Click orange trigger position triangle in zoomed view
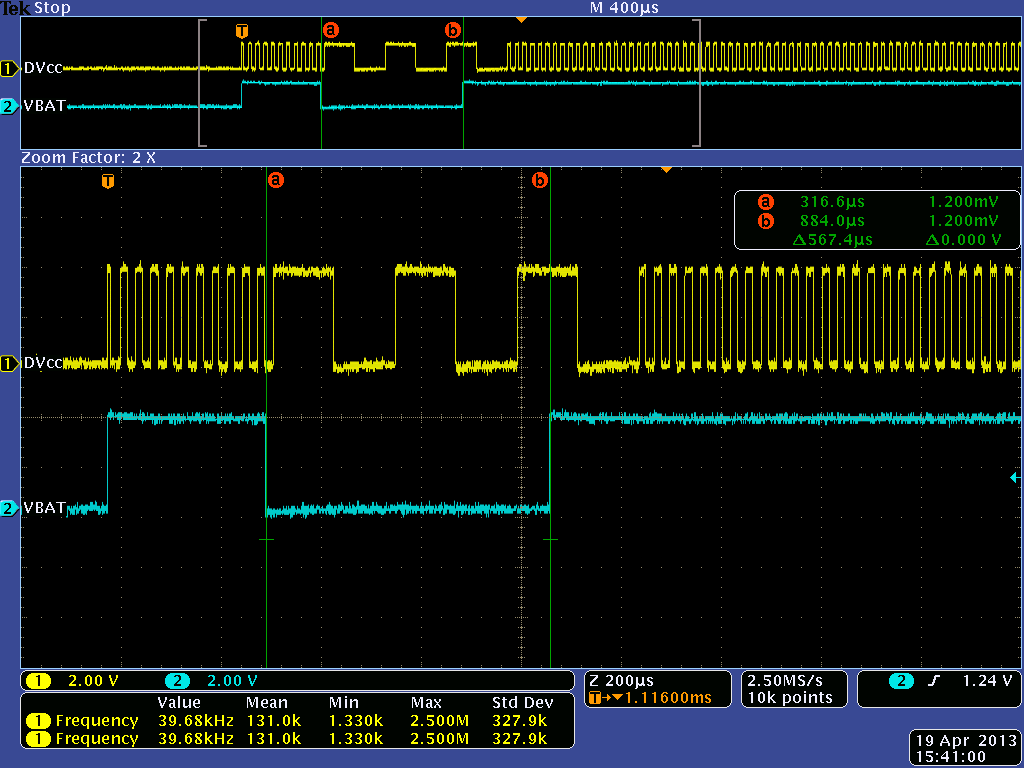Image resolution: width=1024 pixels, height=768 pixels. pyautogui.click(x=666, y=170)
